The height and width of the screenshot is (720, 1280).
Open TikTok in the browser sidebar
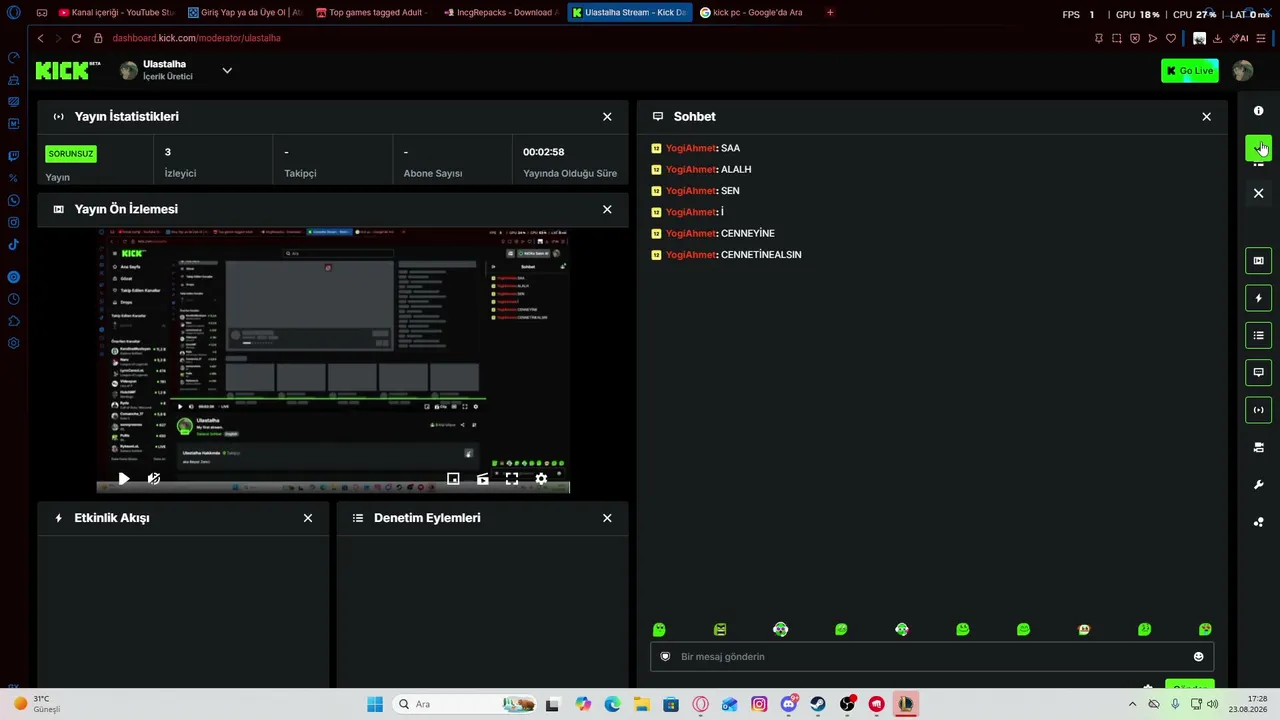(13, 245)
